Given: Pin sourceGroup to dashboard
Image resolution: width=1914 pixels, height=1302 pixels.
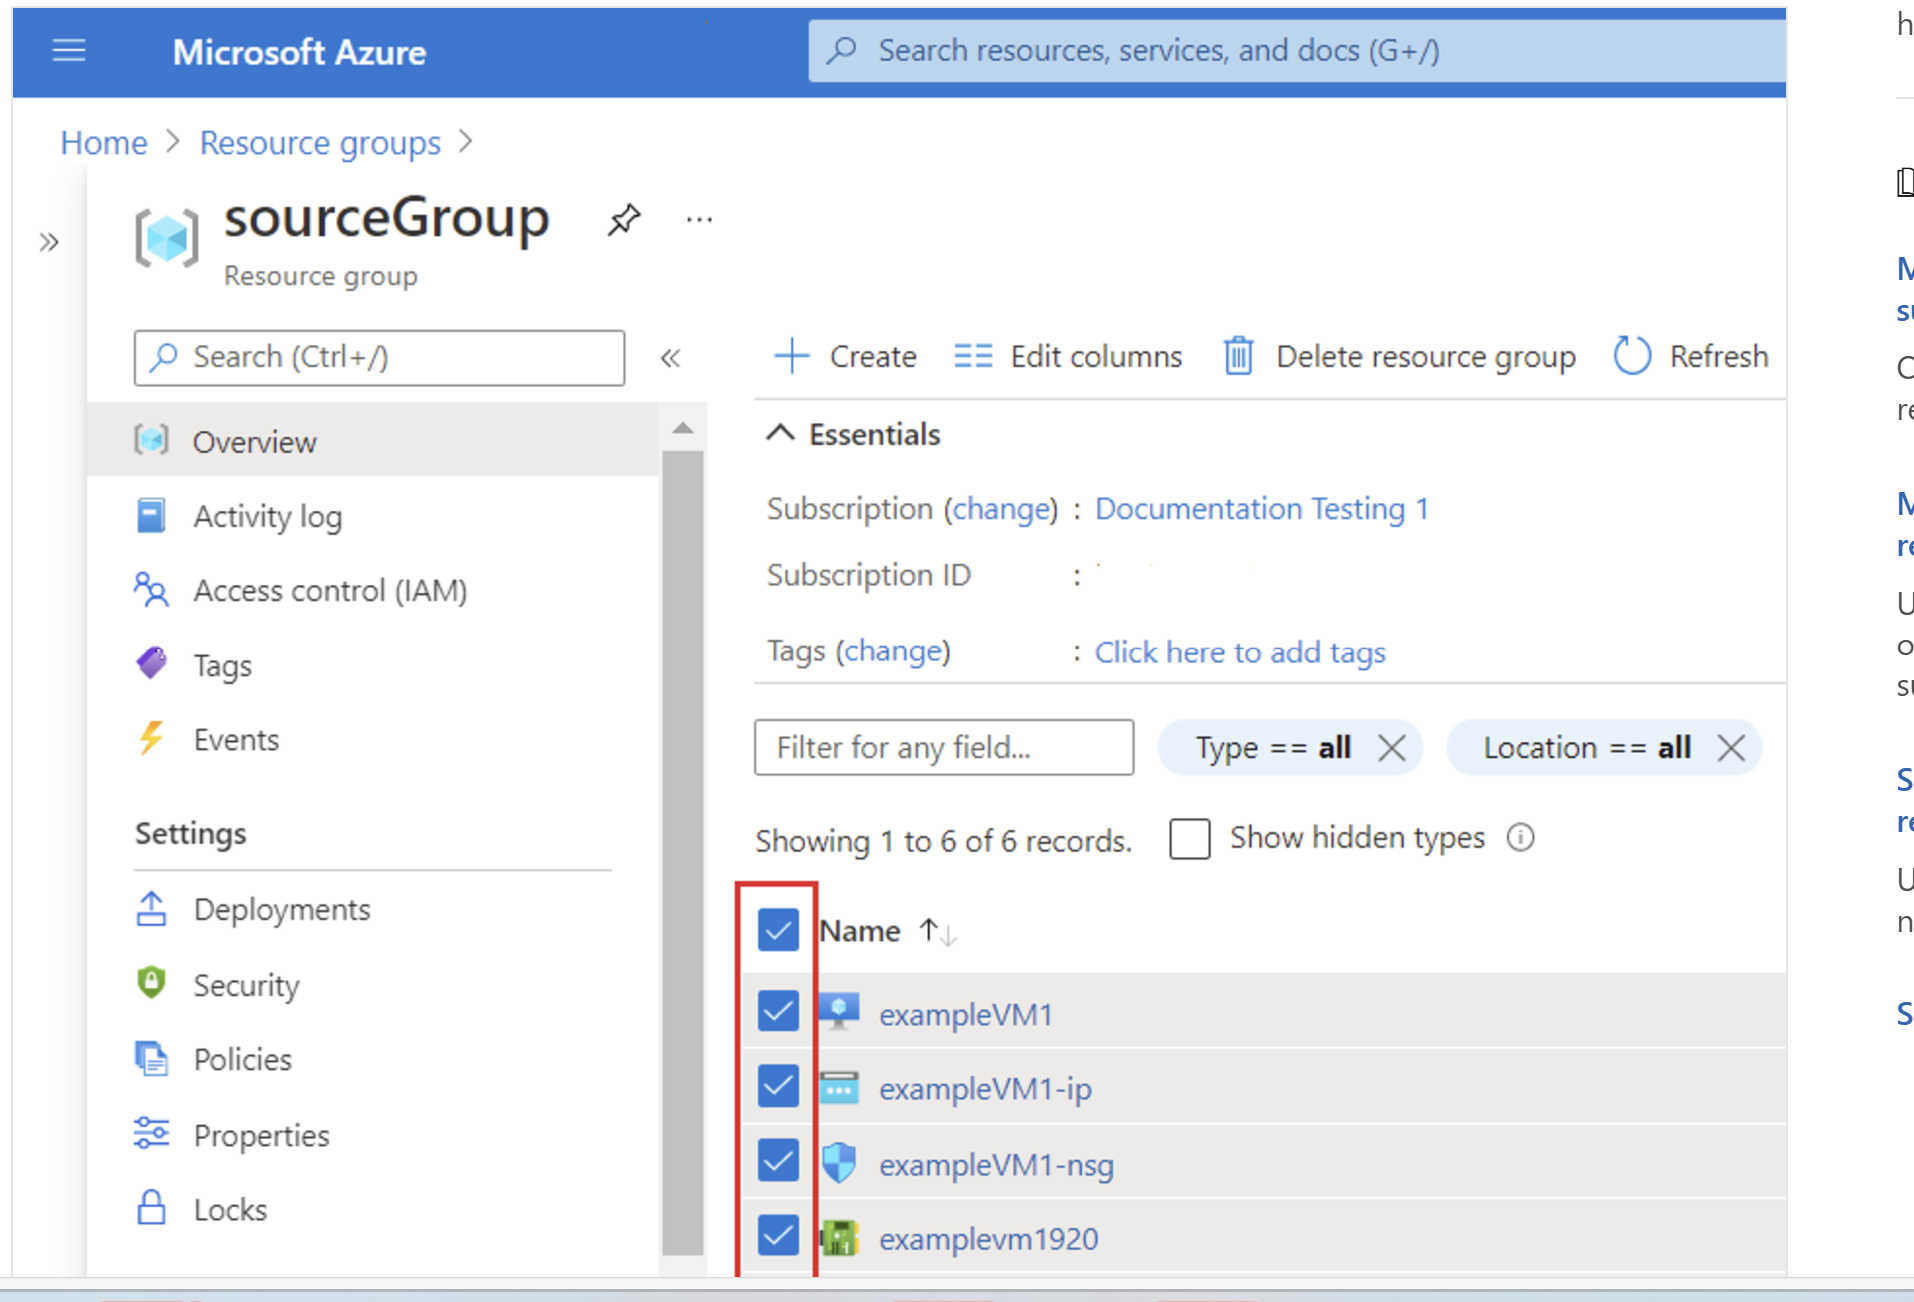Looking at the screenshot, I should click(x=623, y=220).
